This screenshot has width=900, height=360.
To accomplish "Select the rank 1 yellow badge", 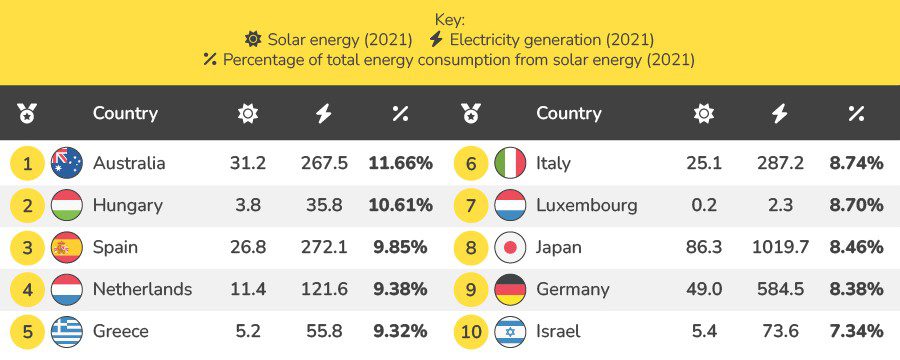I will (x=27, y=163).
